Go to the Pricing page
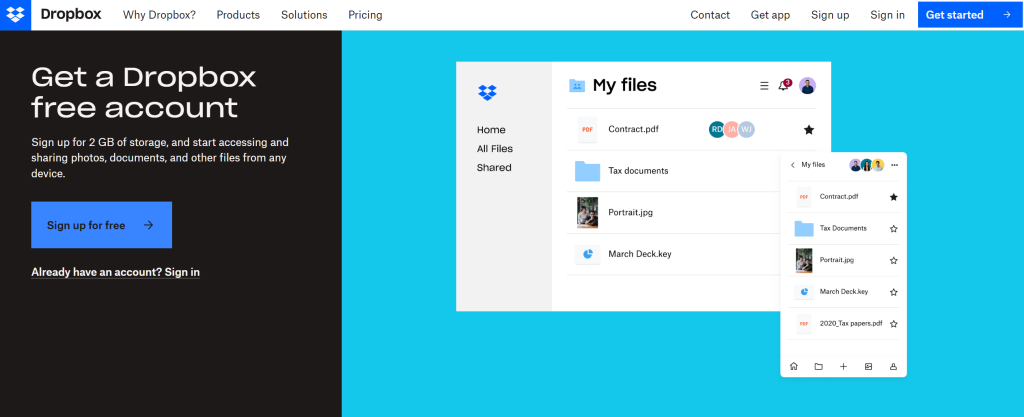Image resolution: width=1024 pixels, height=417 pixels. (365, 15)
